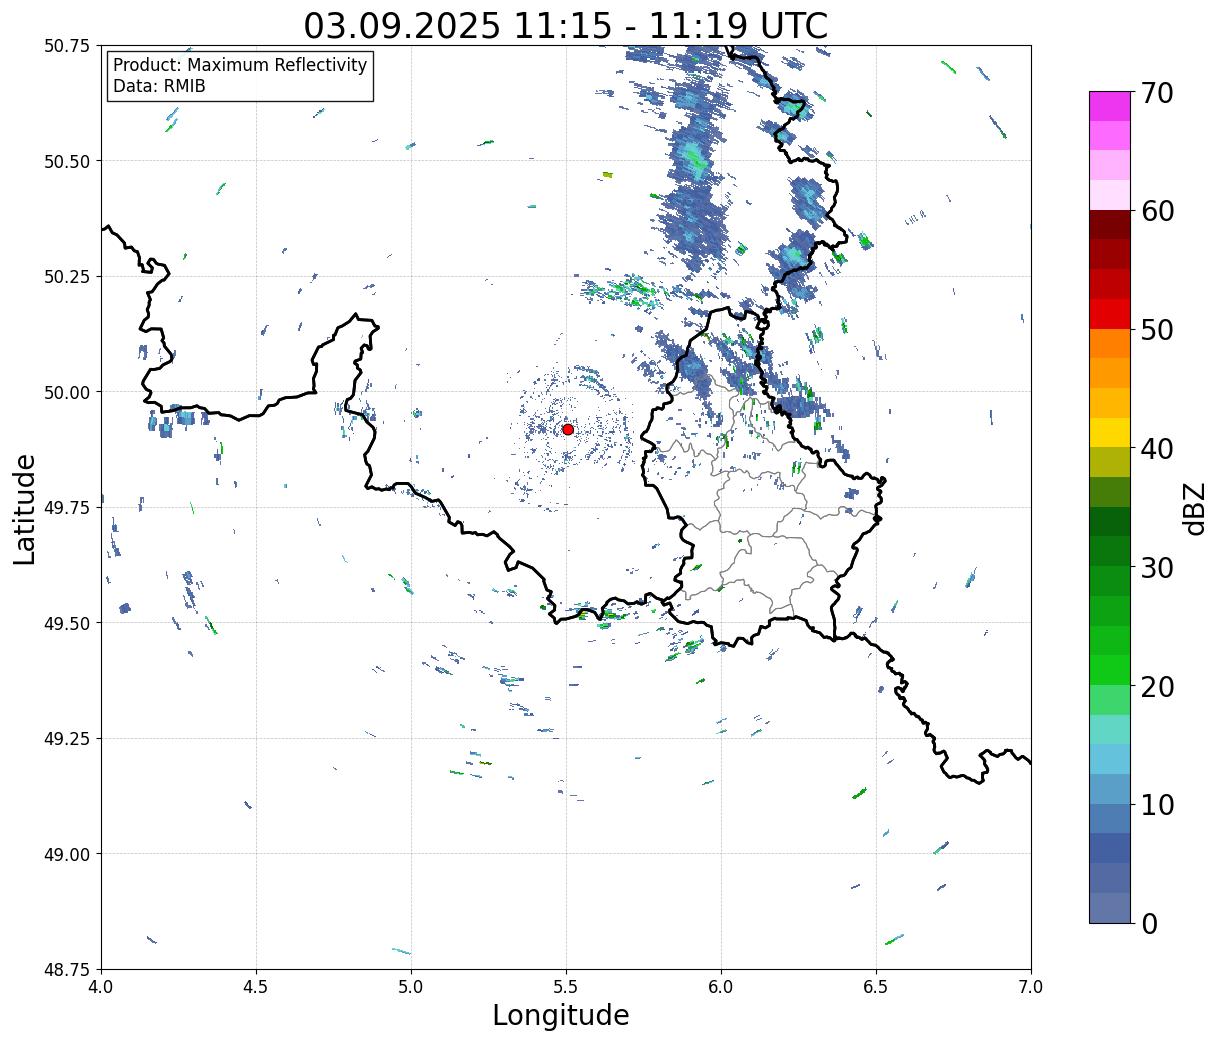
Task: Click longitude tick label 5.5
Action: coord(566,987)
